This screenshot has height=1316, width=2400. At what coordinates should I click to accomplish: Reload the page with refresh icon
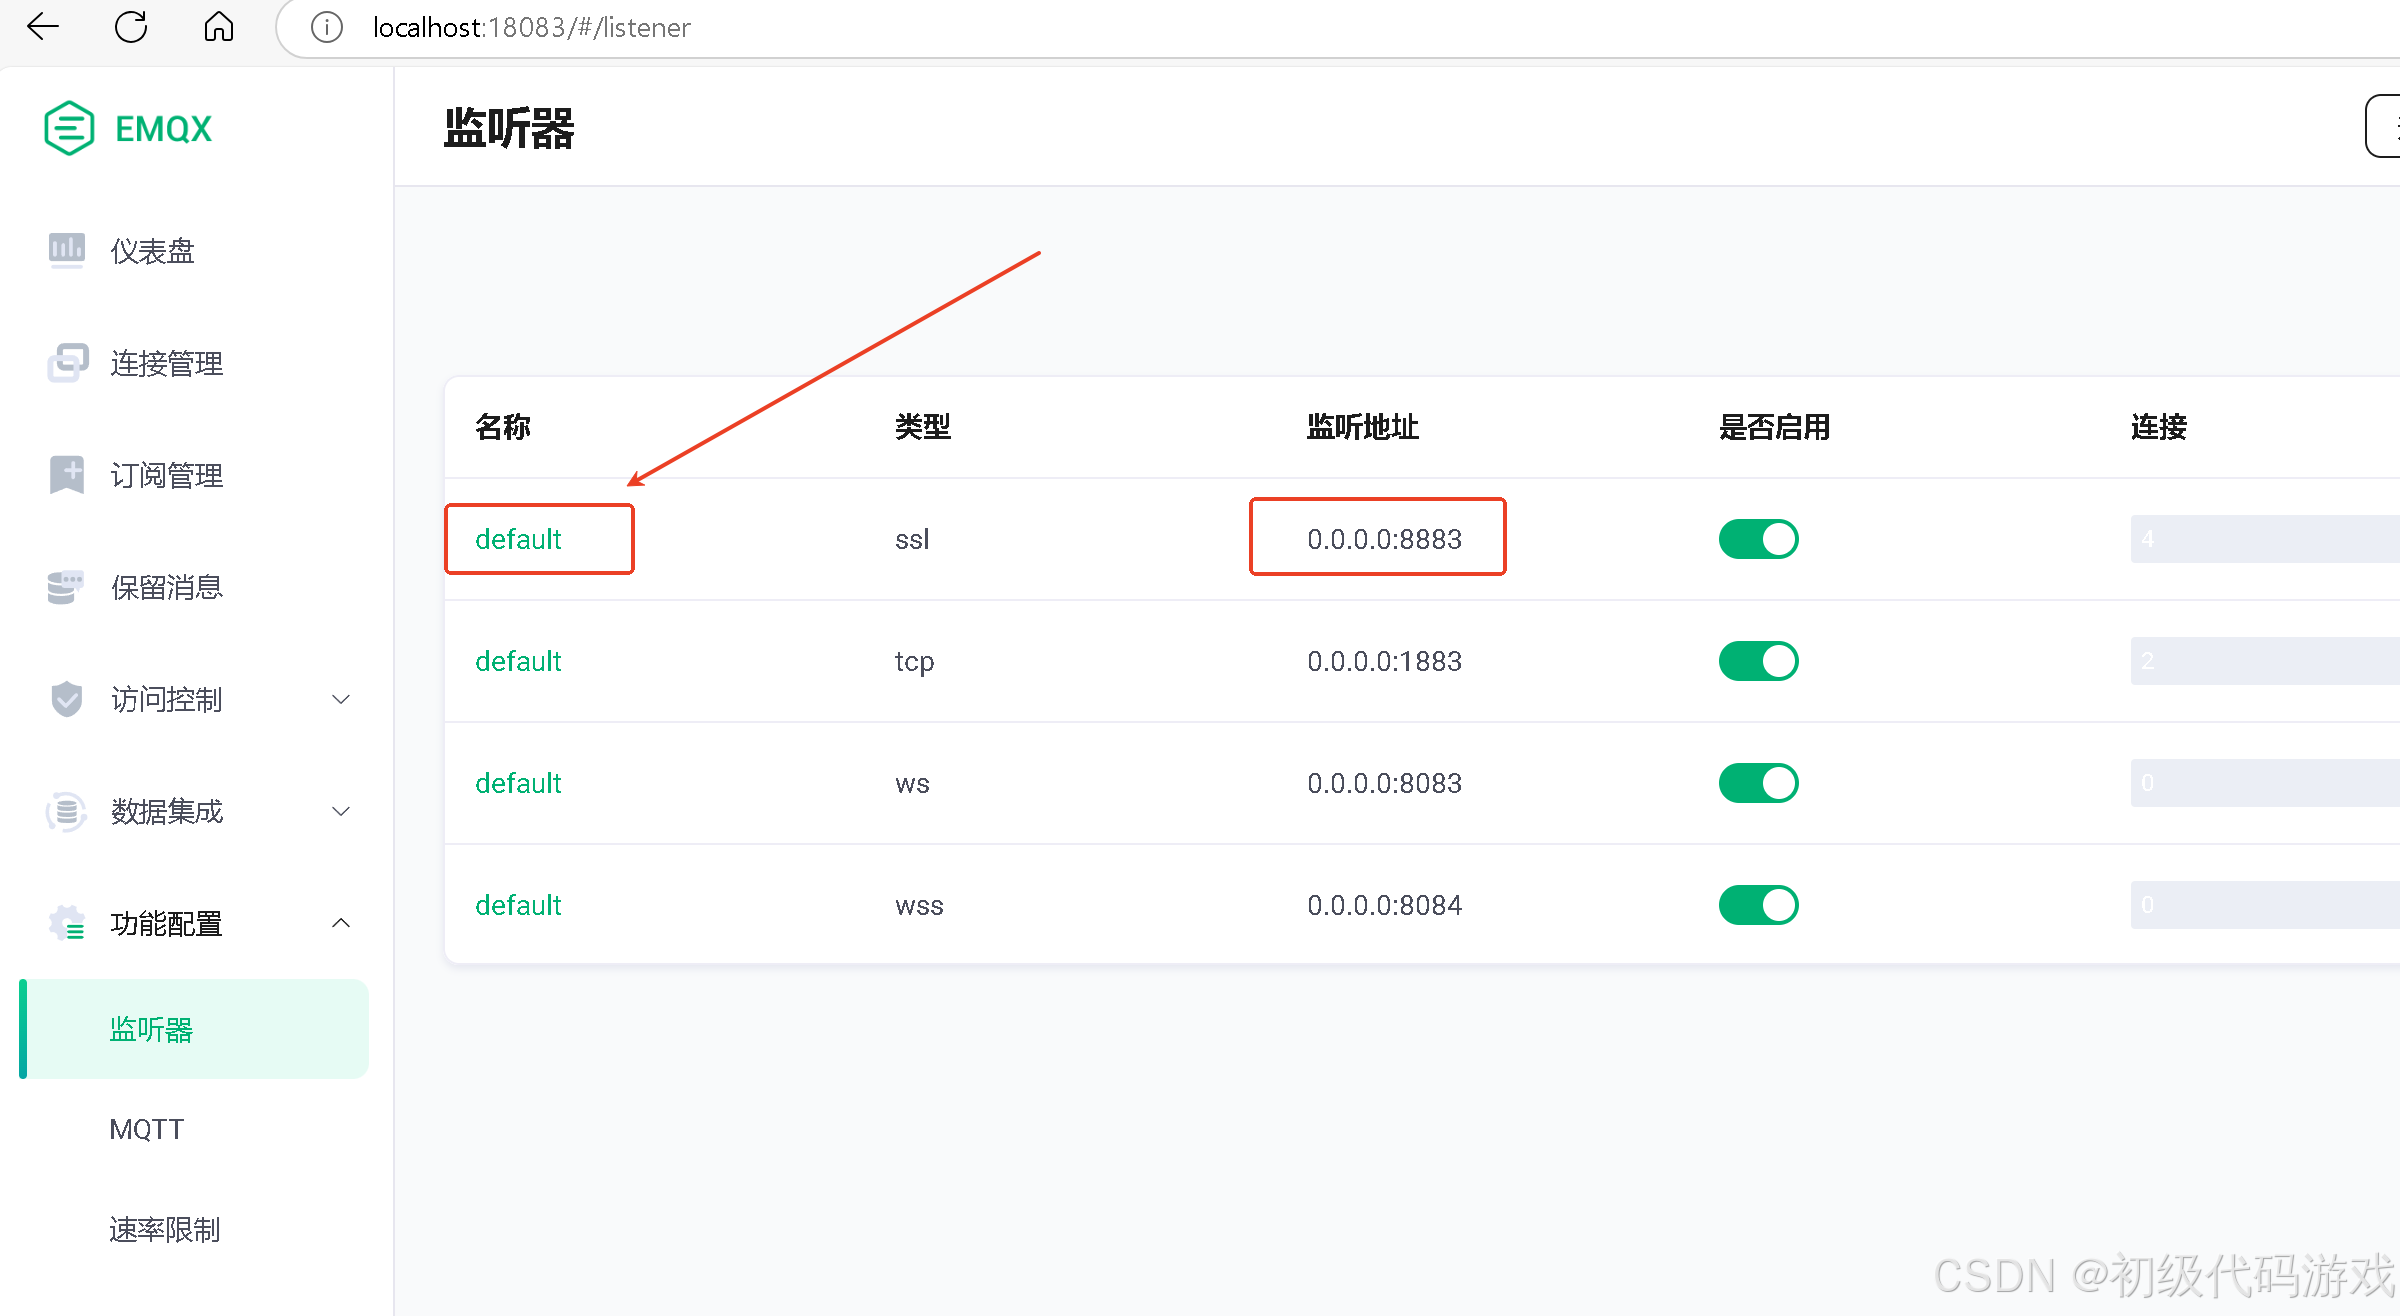pyautogui.click(x=131, y=27)
